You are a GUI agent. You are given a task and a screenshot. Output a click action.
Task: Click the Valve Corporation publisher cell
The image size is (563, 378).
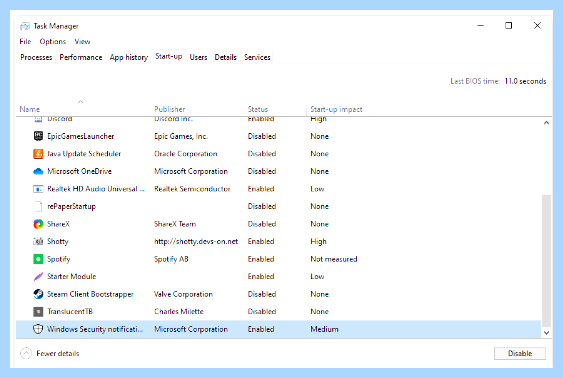click(183, 294)
